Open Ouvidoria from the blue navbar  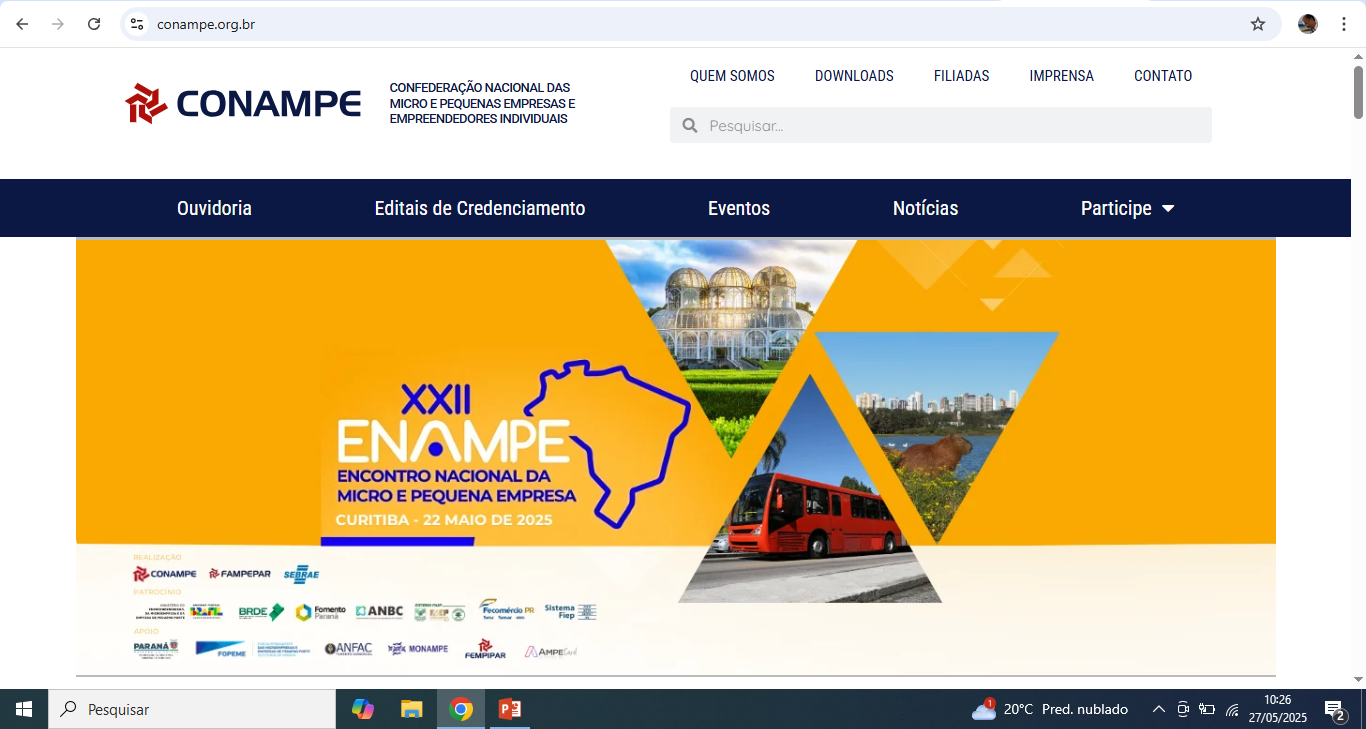pos(214,208)
